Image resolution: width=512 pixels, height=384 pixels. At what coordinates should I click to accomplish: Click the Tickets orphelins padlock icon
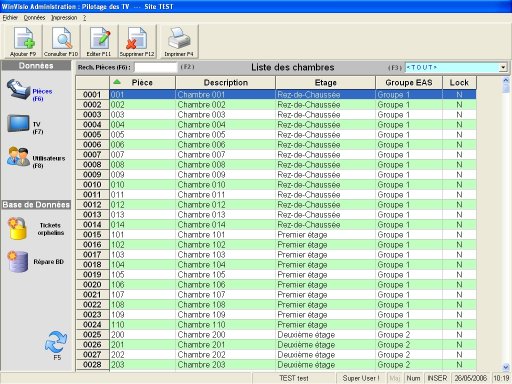[x=18, y=228]
